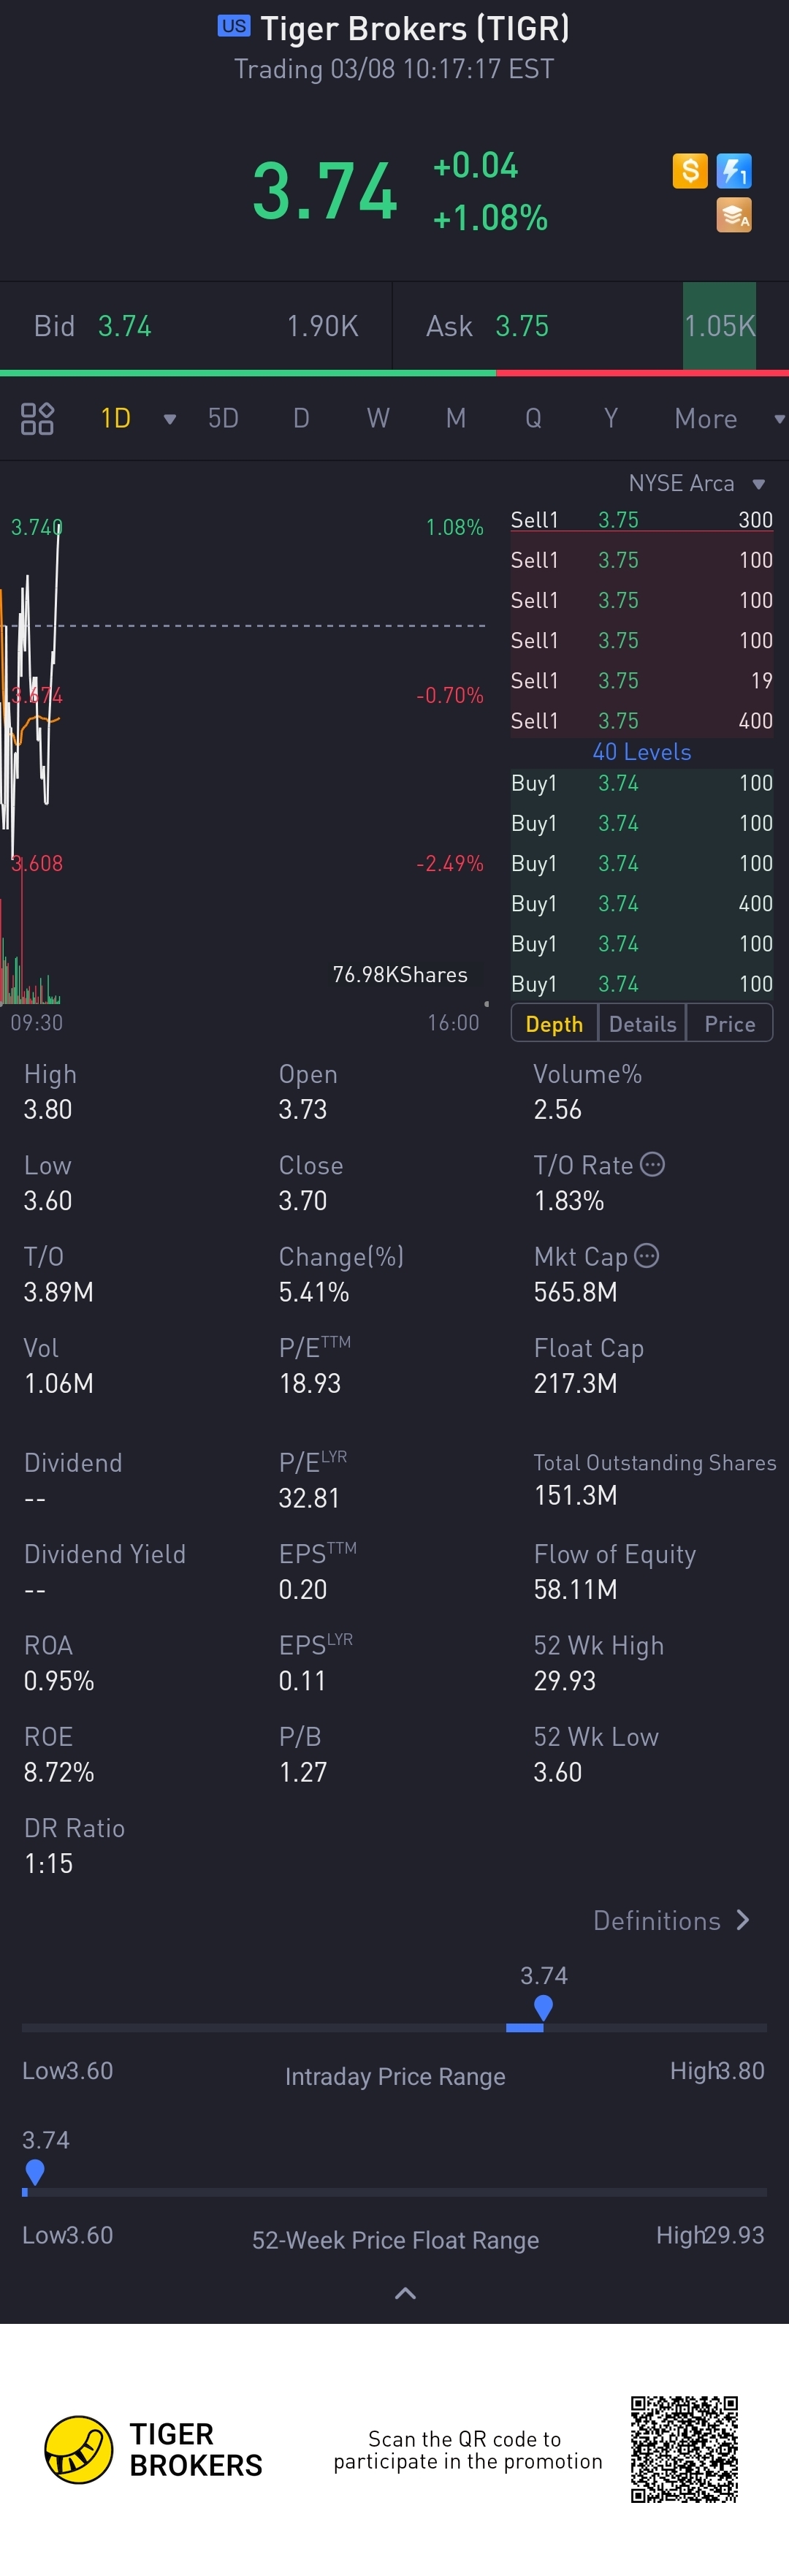The image size is (789, 2576).
Task: Switch order book to Details view
Action: (x=642, y=1024)
